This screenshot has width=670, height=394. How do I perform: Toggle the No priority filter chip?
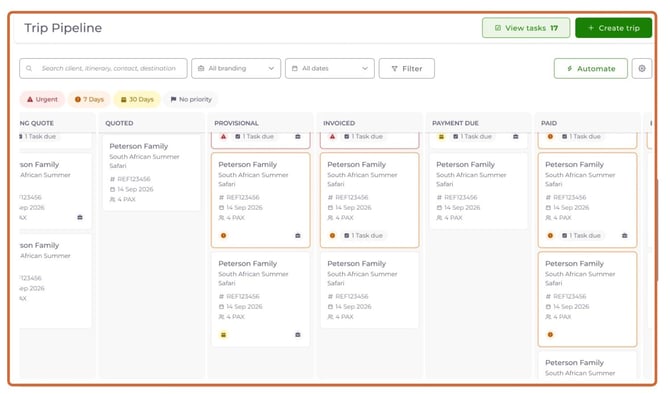click(191, 99)
